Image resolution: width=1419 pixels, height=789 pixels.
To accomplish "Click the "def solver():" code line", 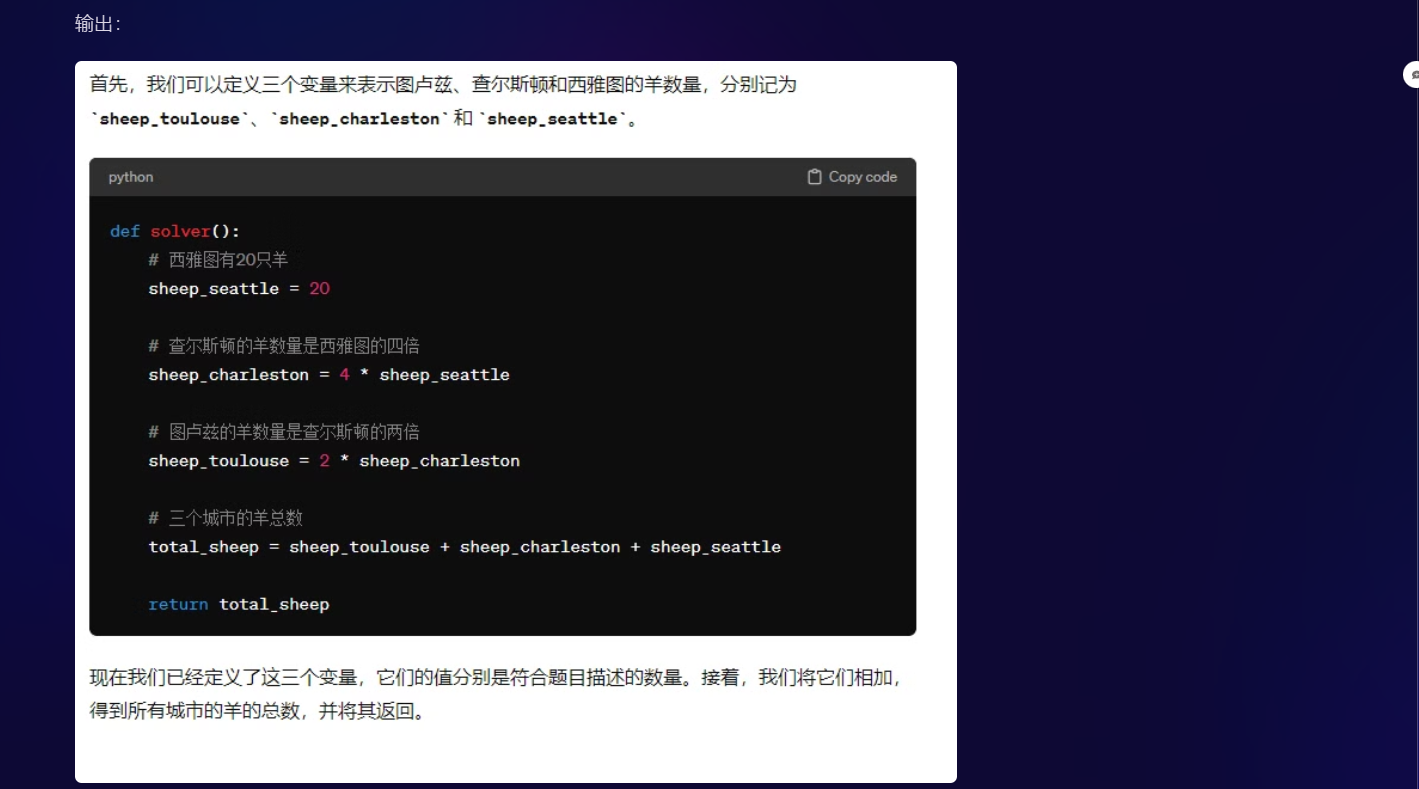I will [x=175, y=231].
